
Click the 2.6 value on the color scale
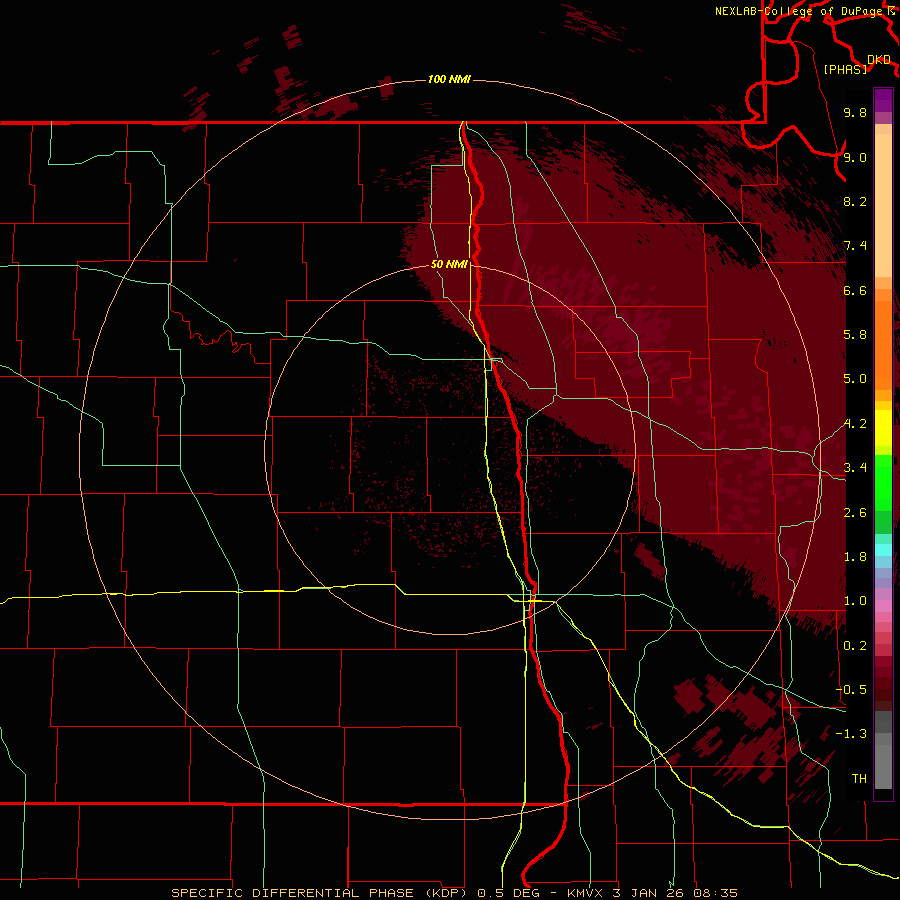coord(855,513)
